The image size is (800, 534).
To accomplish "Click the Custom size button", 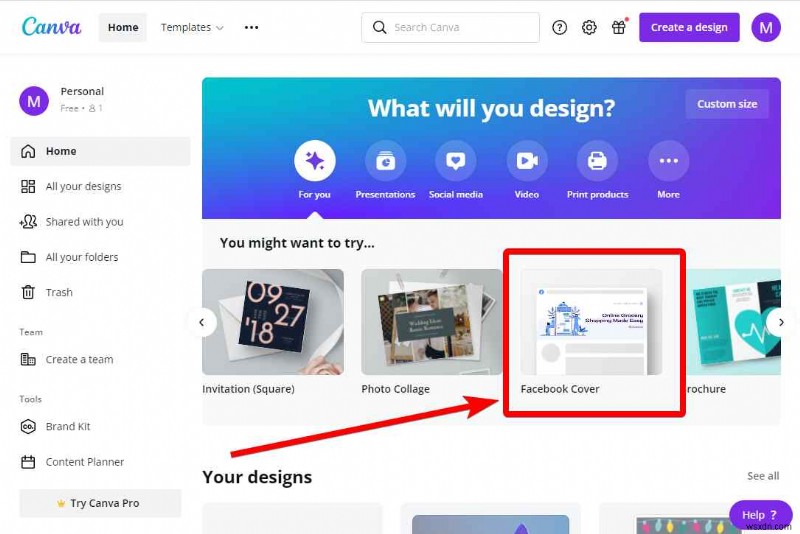I will (x=727, y=104).
